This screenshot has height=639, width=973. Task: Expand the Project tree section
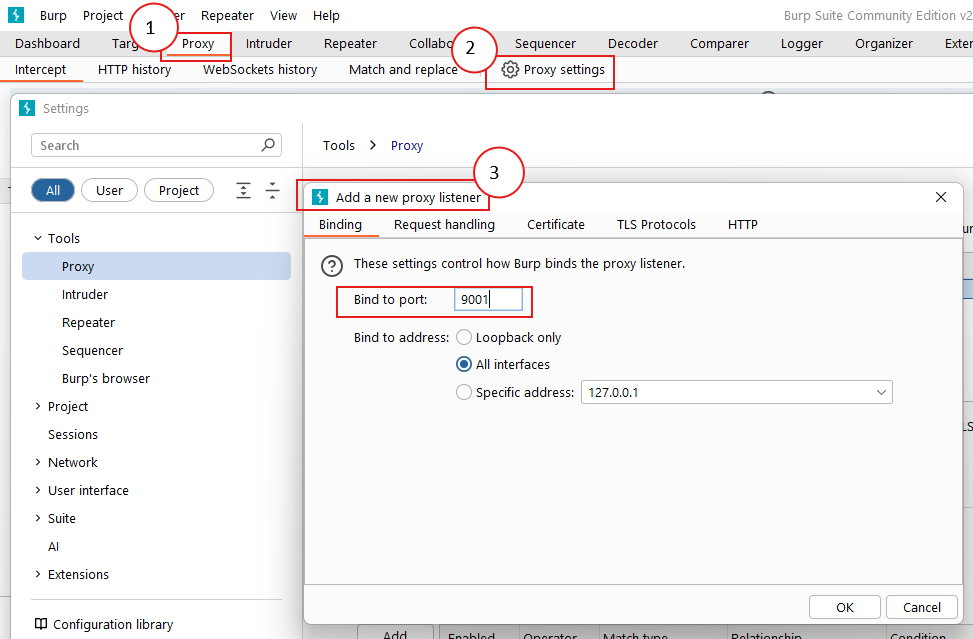click(x=38, y=406)
